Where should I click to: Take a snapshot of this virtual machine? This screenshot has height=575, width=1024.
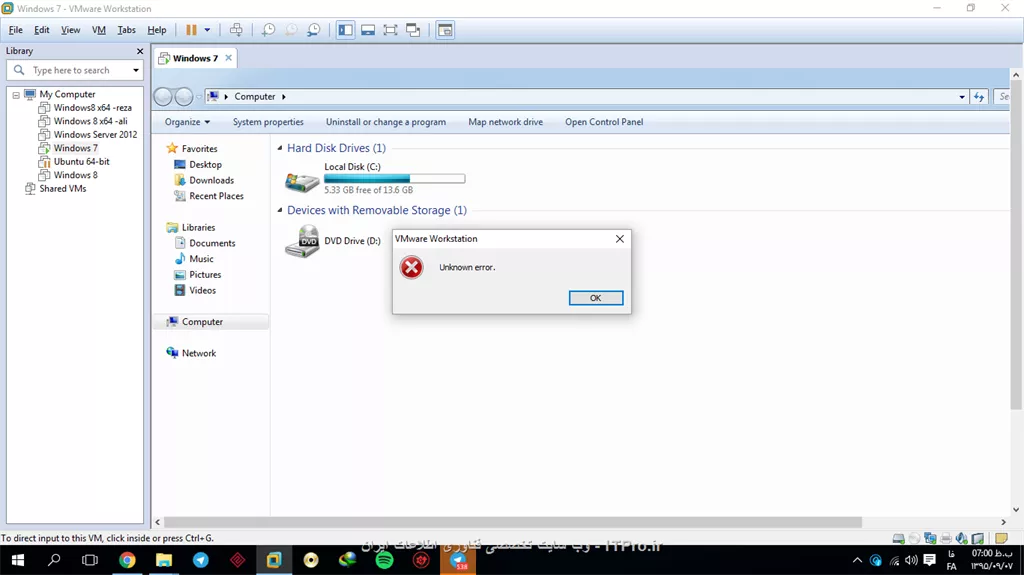pos(268,30)
